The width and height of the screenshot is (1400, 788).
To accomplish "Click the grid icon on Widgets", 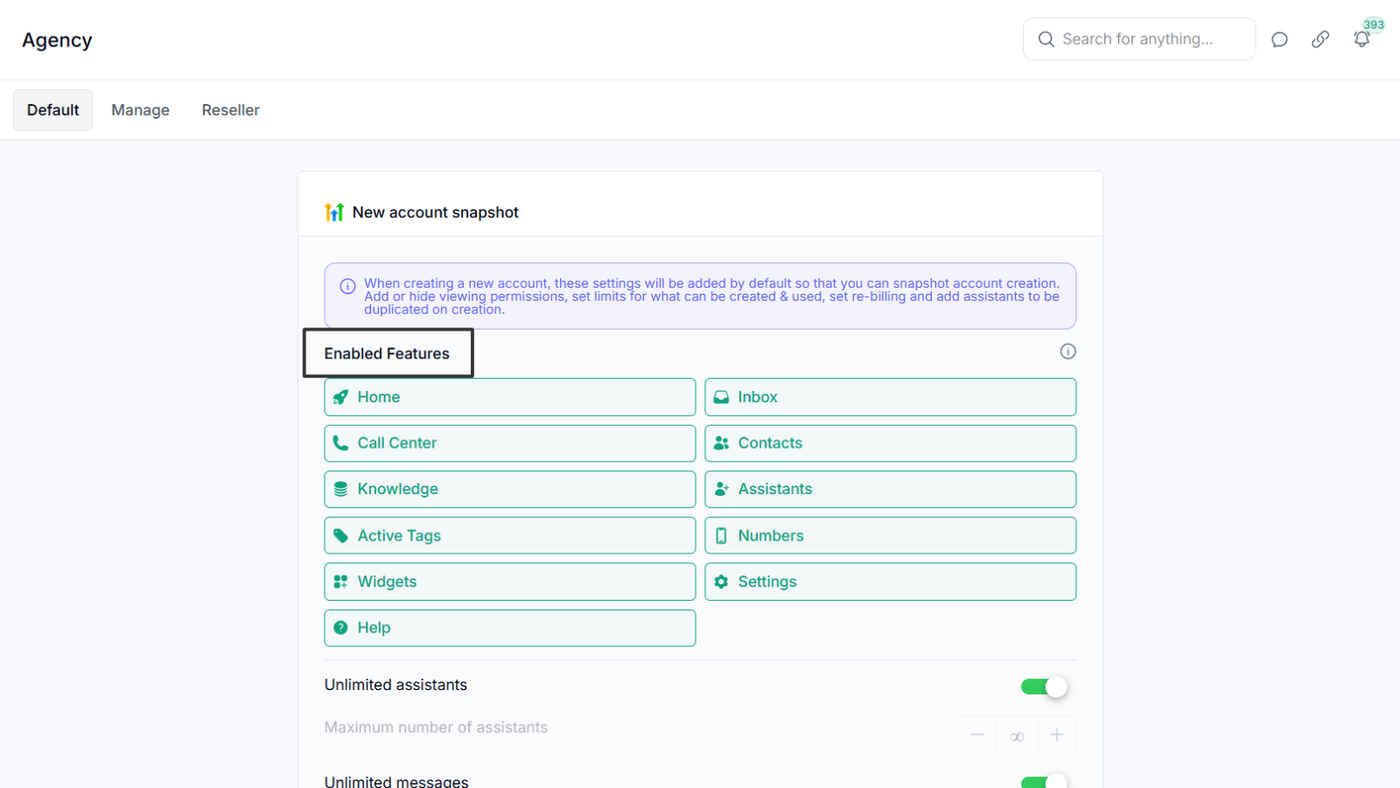I will point(341,582).
